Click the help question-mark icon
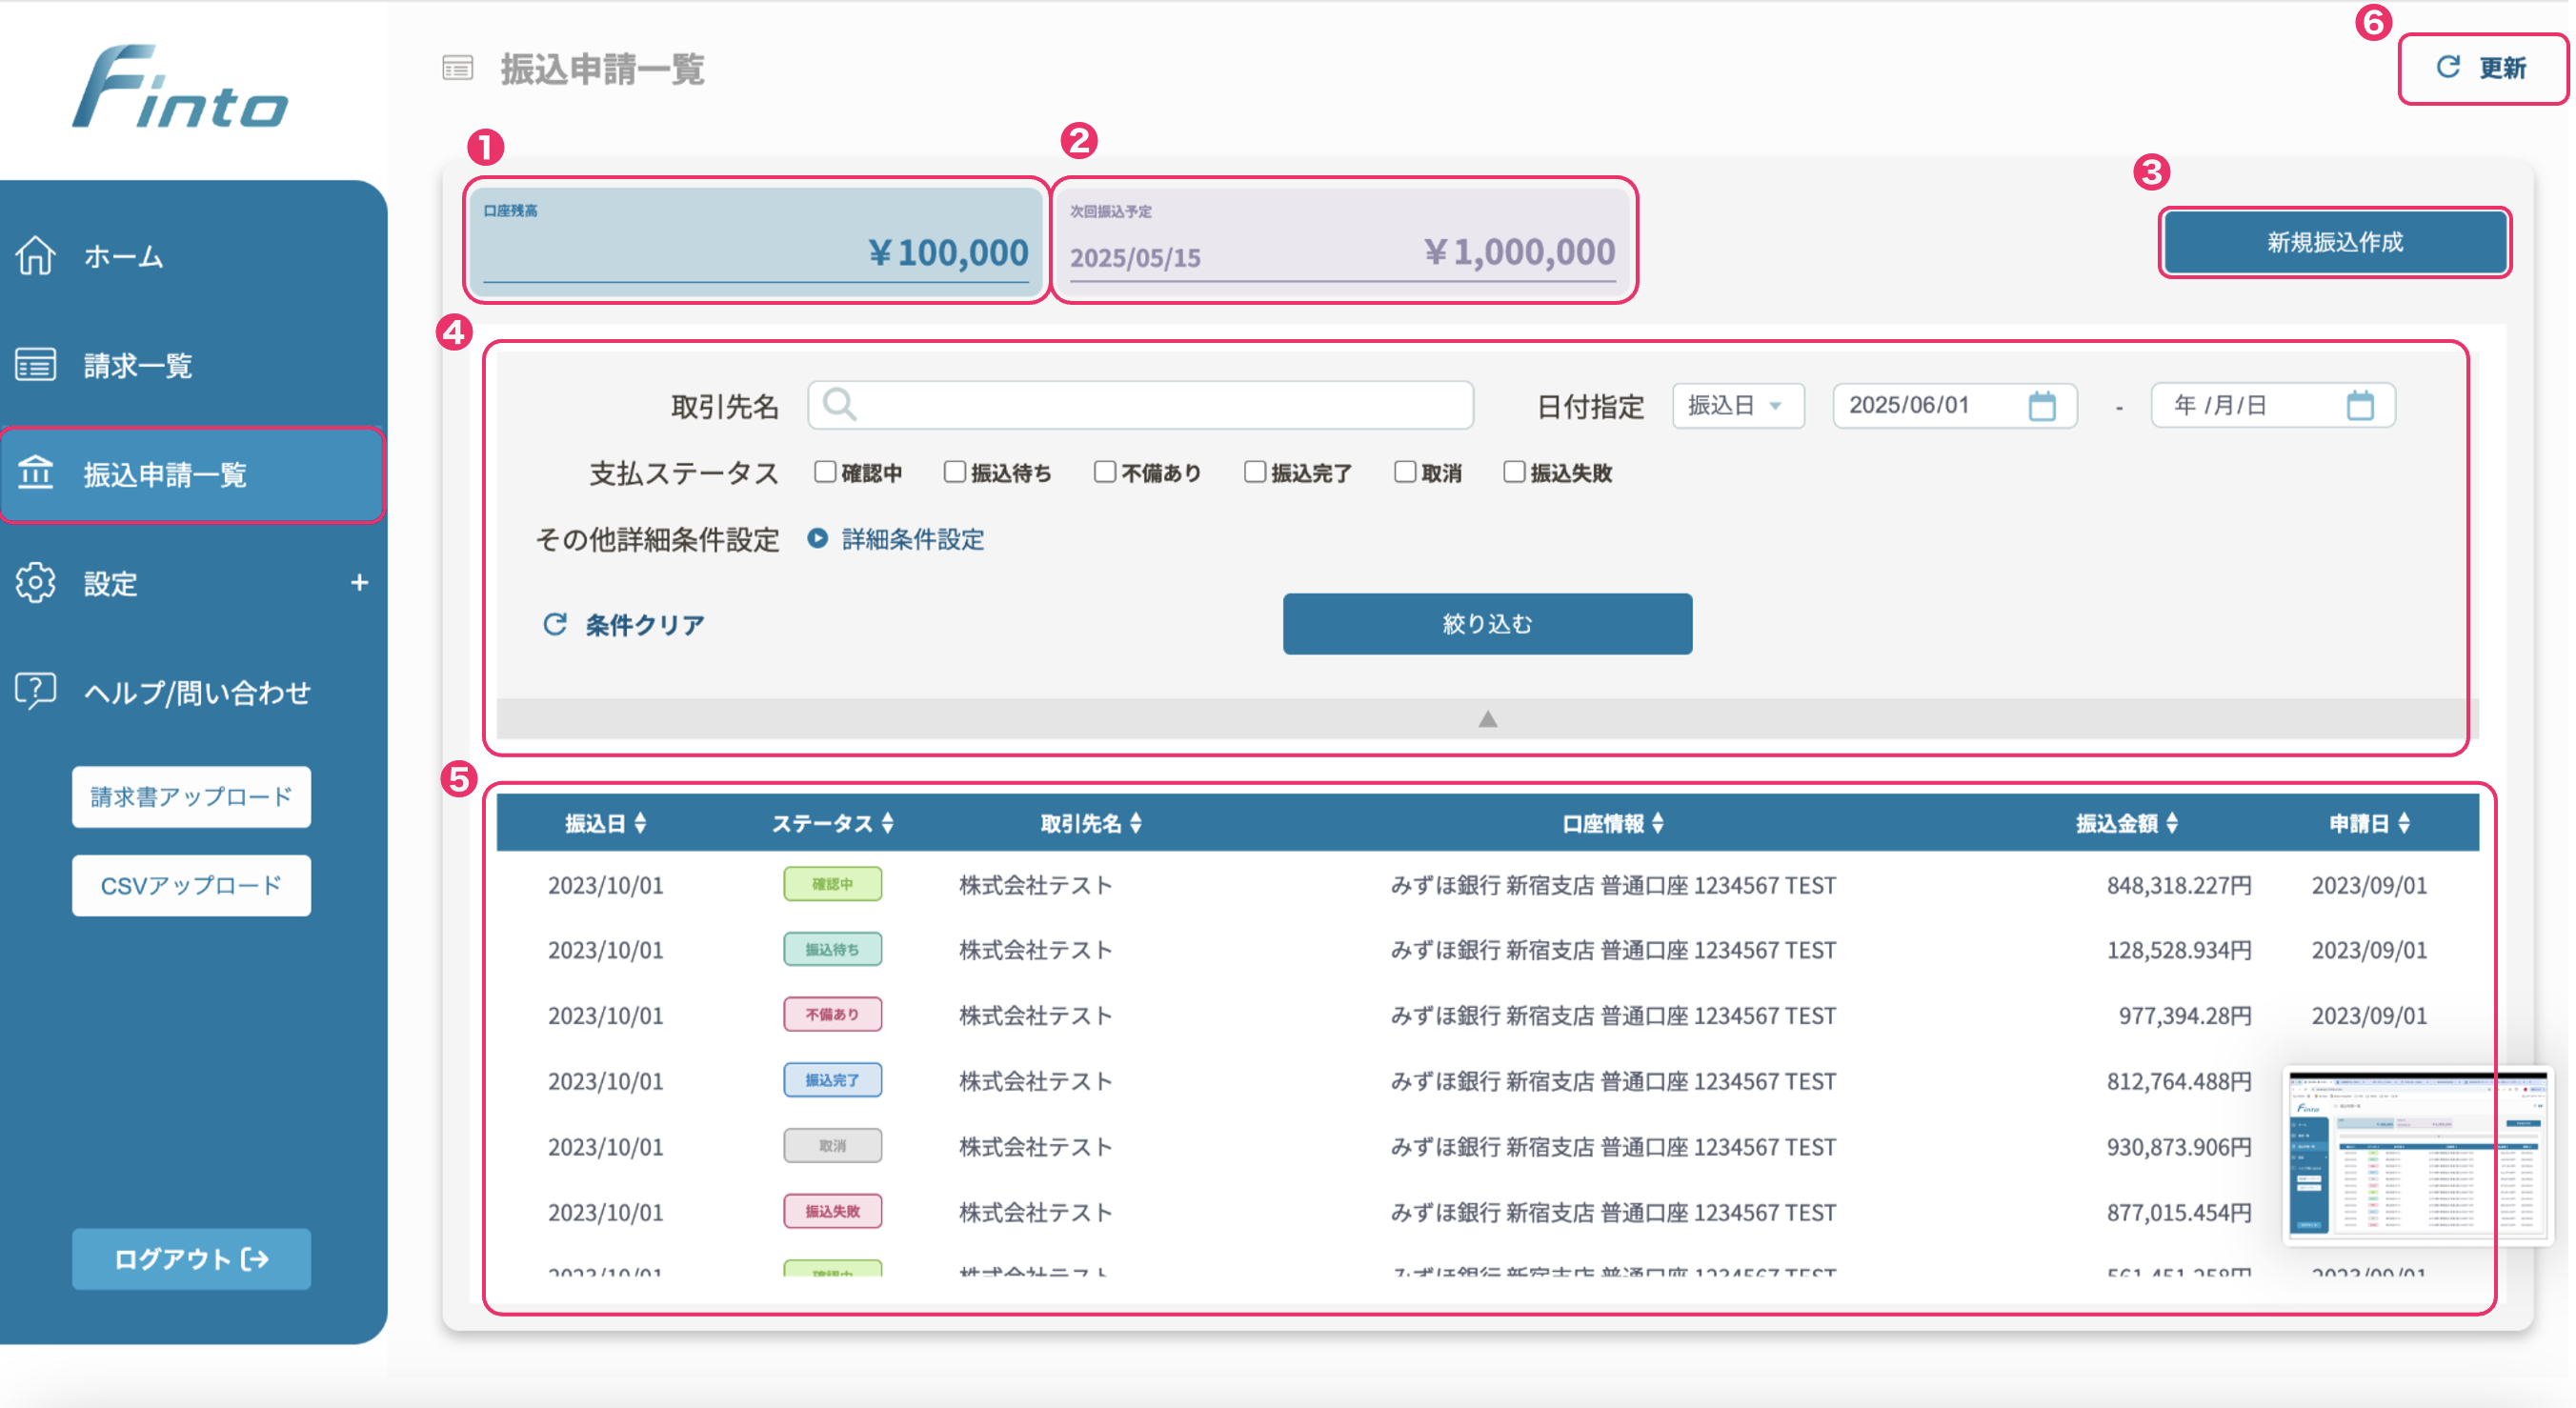The width and height of the screenshot is (2576, 1408). [36, 691]
